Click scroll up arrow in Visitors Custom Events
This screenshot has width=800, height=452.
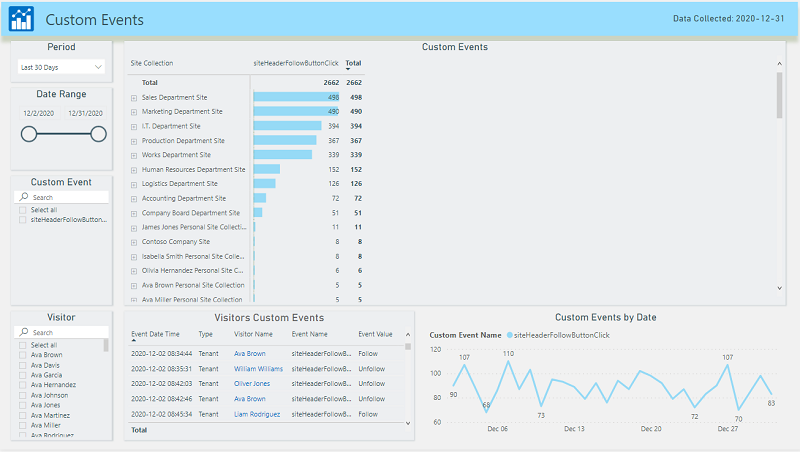408,335
